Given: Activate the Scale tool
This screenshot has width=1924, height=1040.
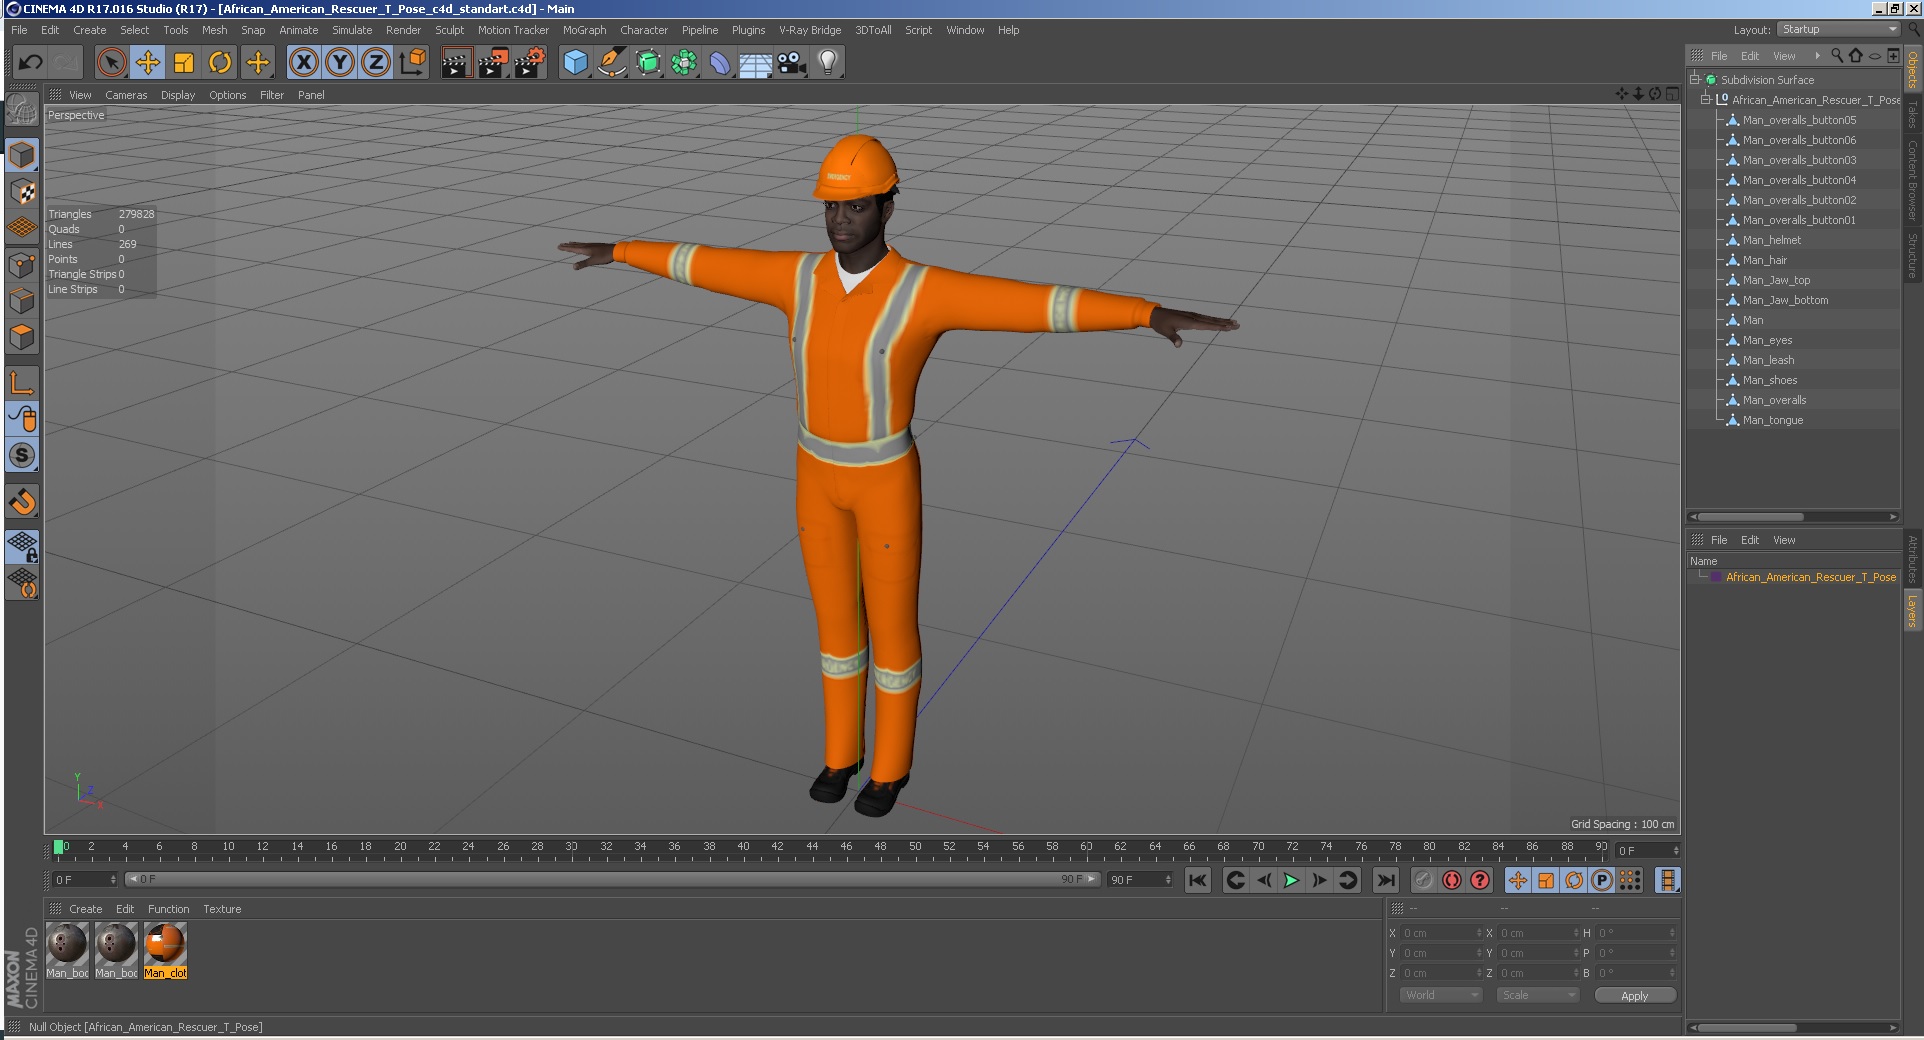Looking at the screenshot, I should click(184, 63).
